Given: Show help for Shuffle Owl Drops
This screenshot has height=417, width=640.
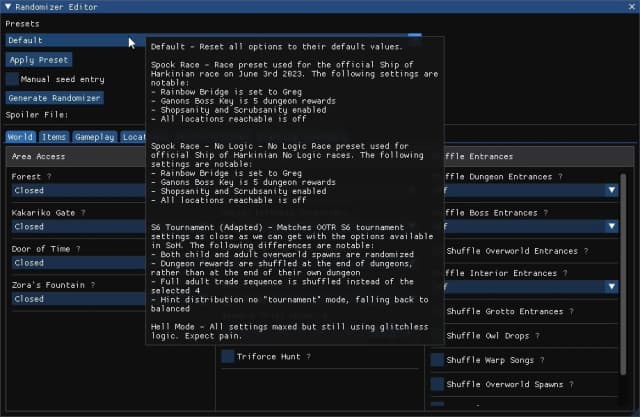Looking at the screenshot, I should [x=538, y=336].
